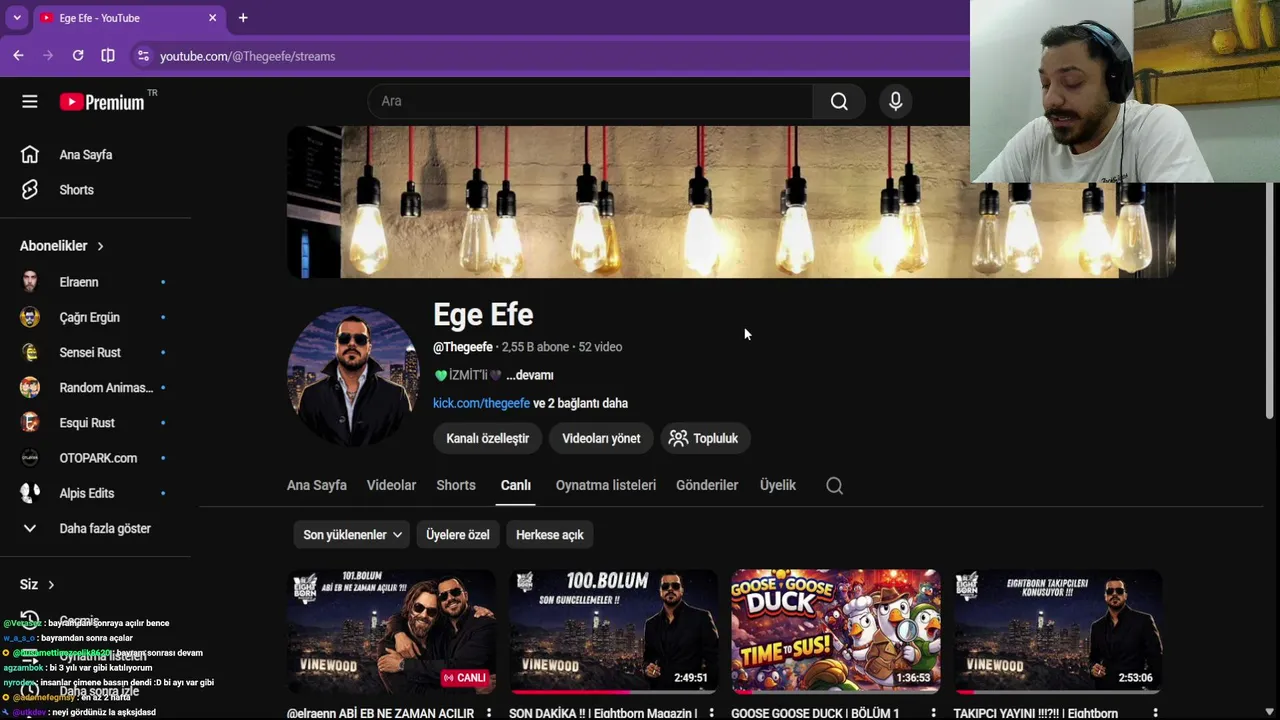Switch to Üyelik tab
This screenshot has height=720, width=1280.
tap(778, 485)
